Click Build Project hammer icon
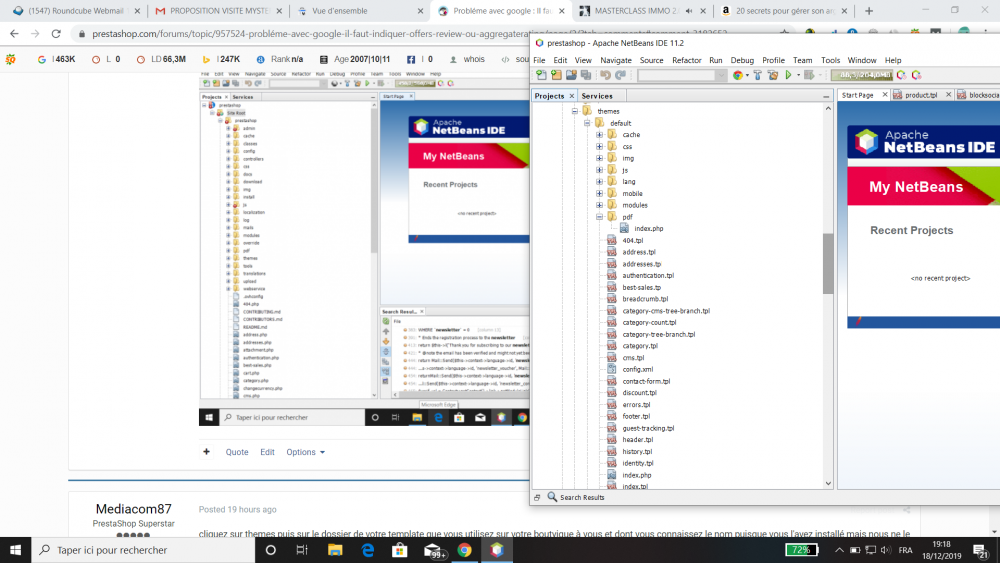Viewport: 1000px width, 563px height. click(x=758, y=75)
